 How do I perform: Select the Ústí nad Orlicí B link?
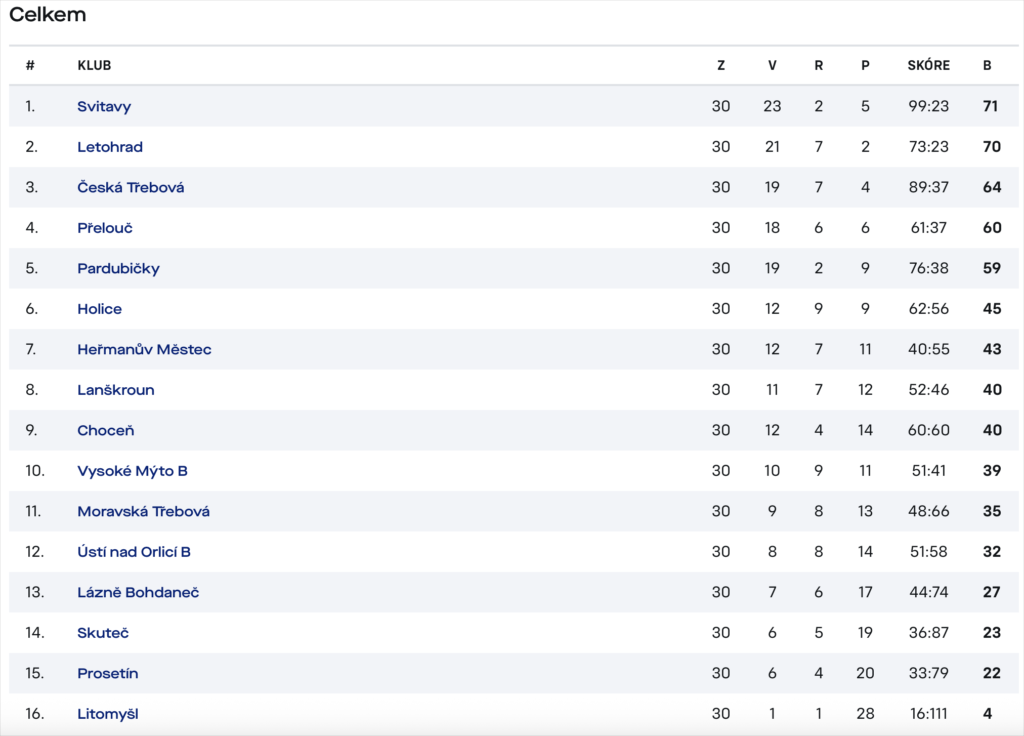(x=134, y=552)
